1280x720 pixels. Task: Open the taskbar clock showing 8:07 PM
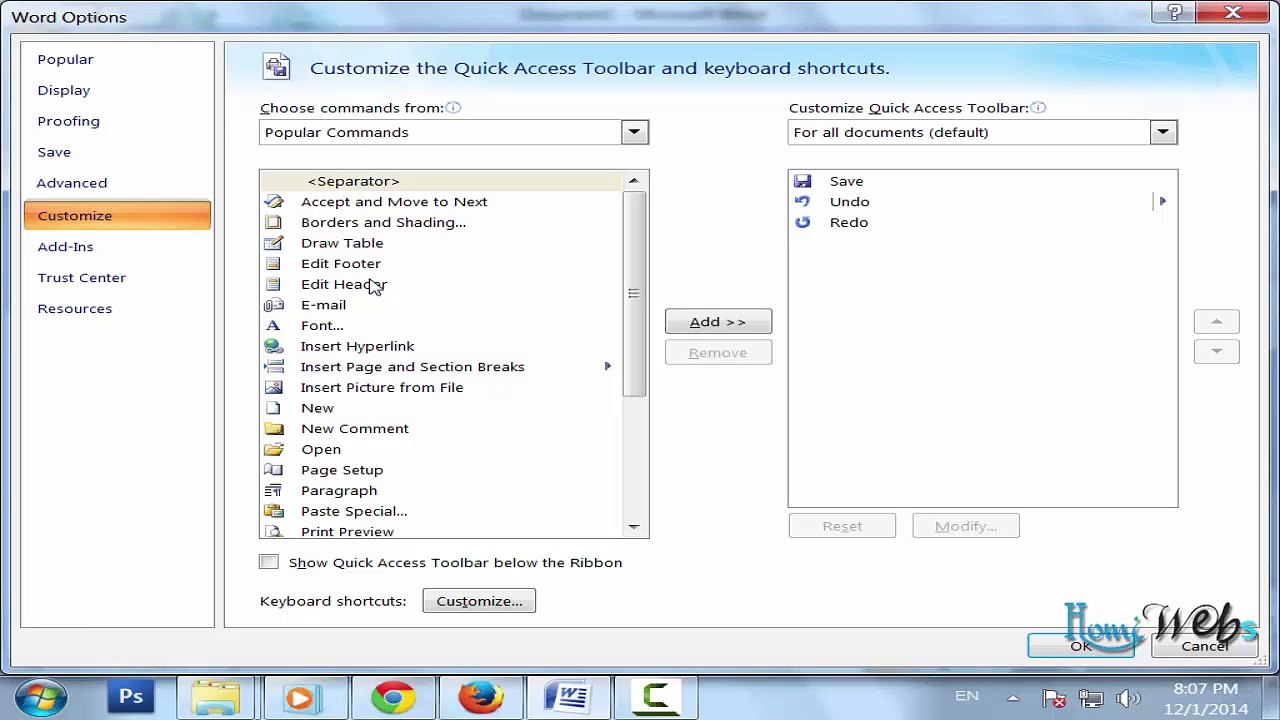1206,698
